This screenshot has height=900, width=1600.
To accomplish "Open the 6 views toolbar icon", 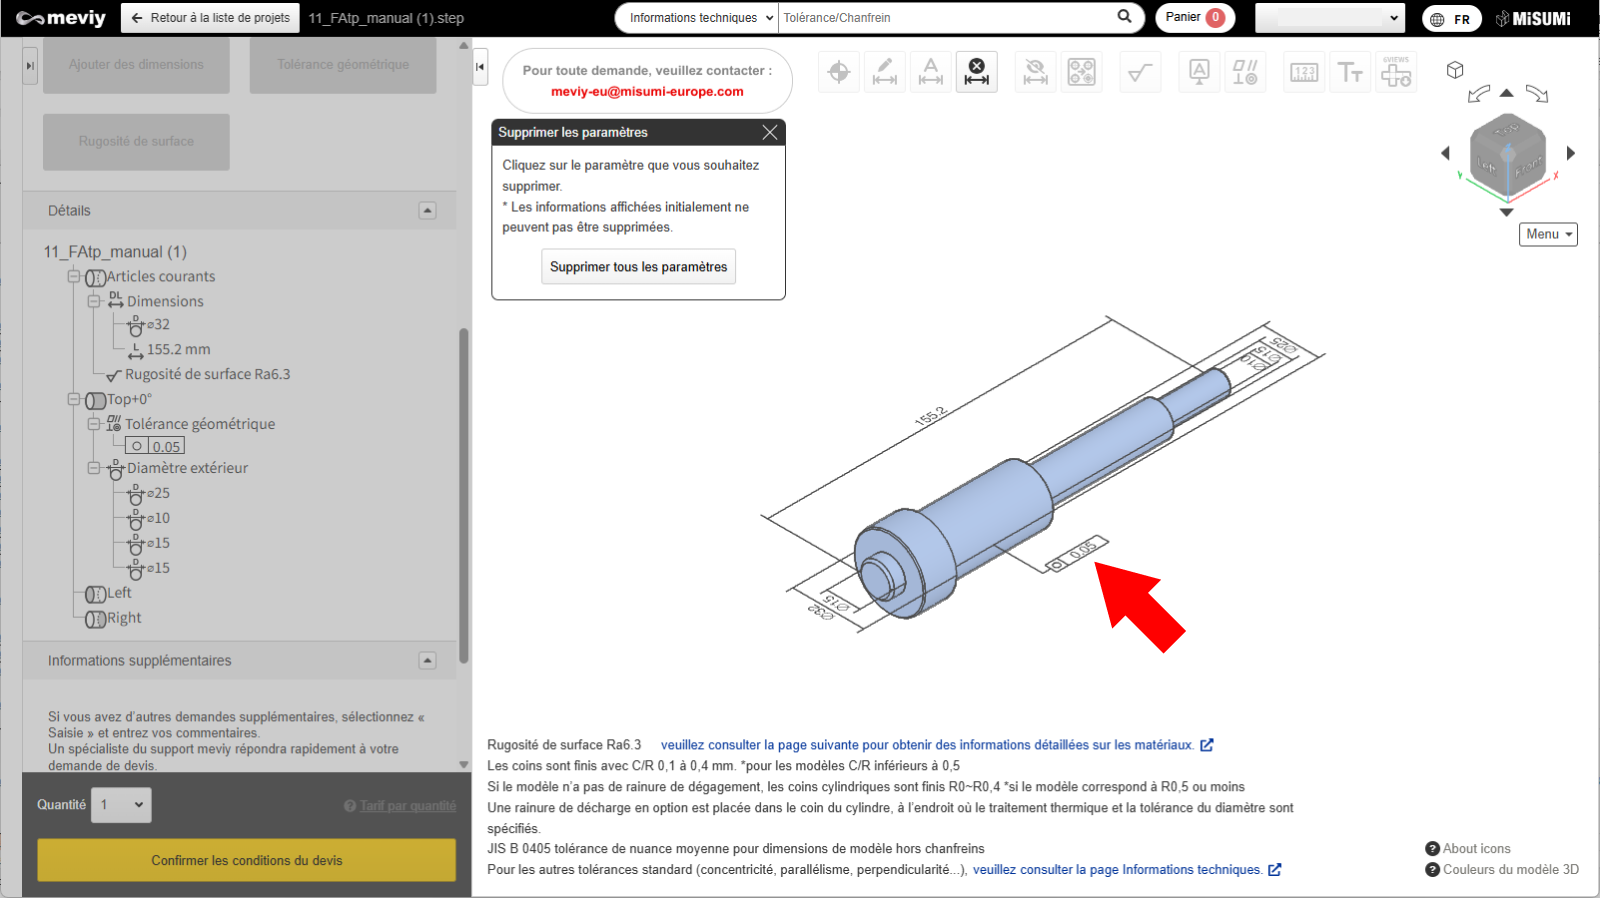I will tap(1396, 72).
